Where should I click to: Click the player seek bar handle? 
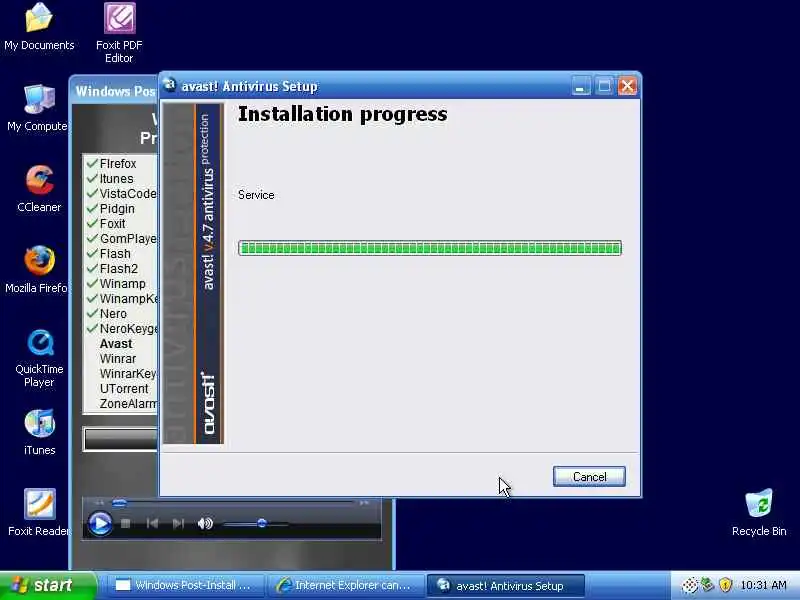click(119, 504)
